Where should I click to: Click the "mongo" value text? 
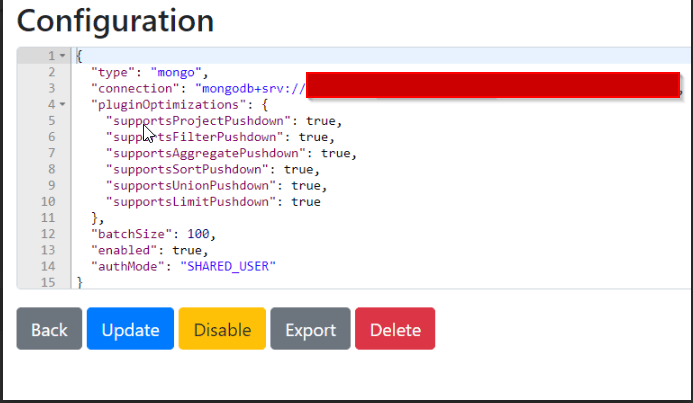(176, 72)
